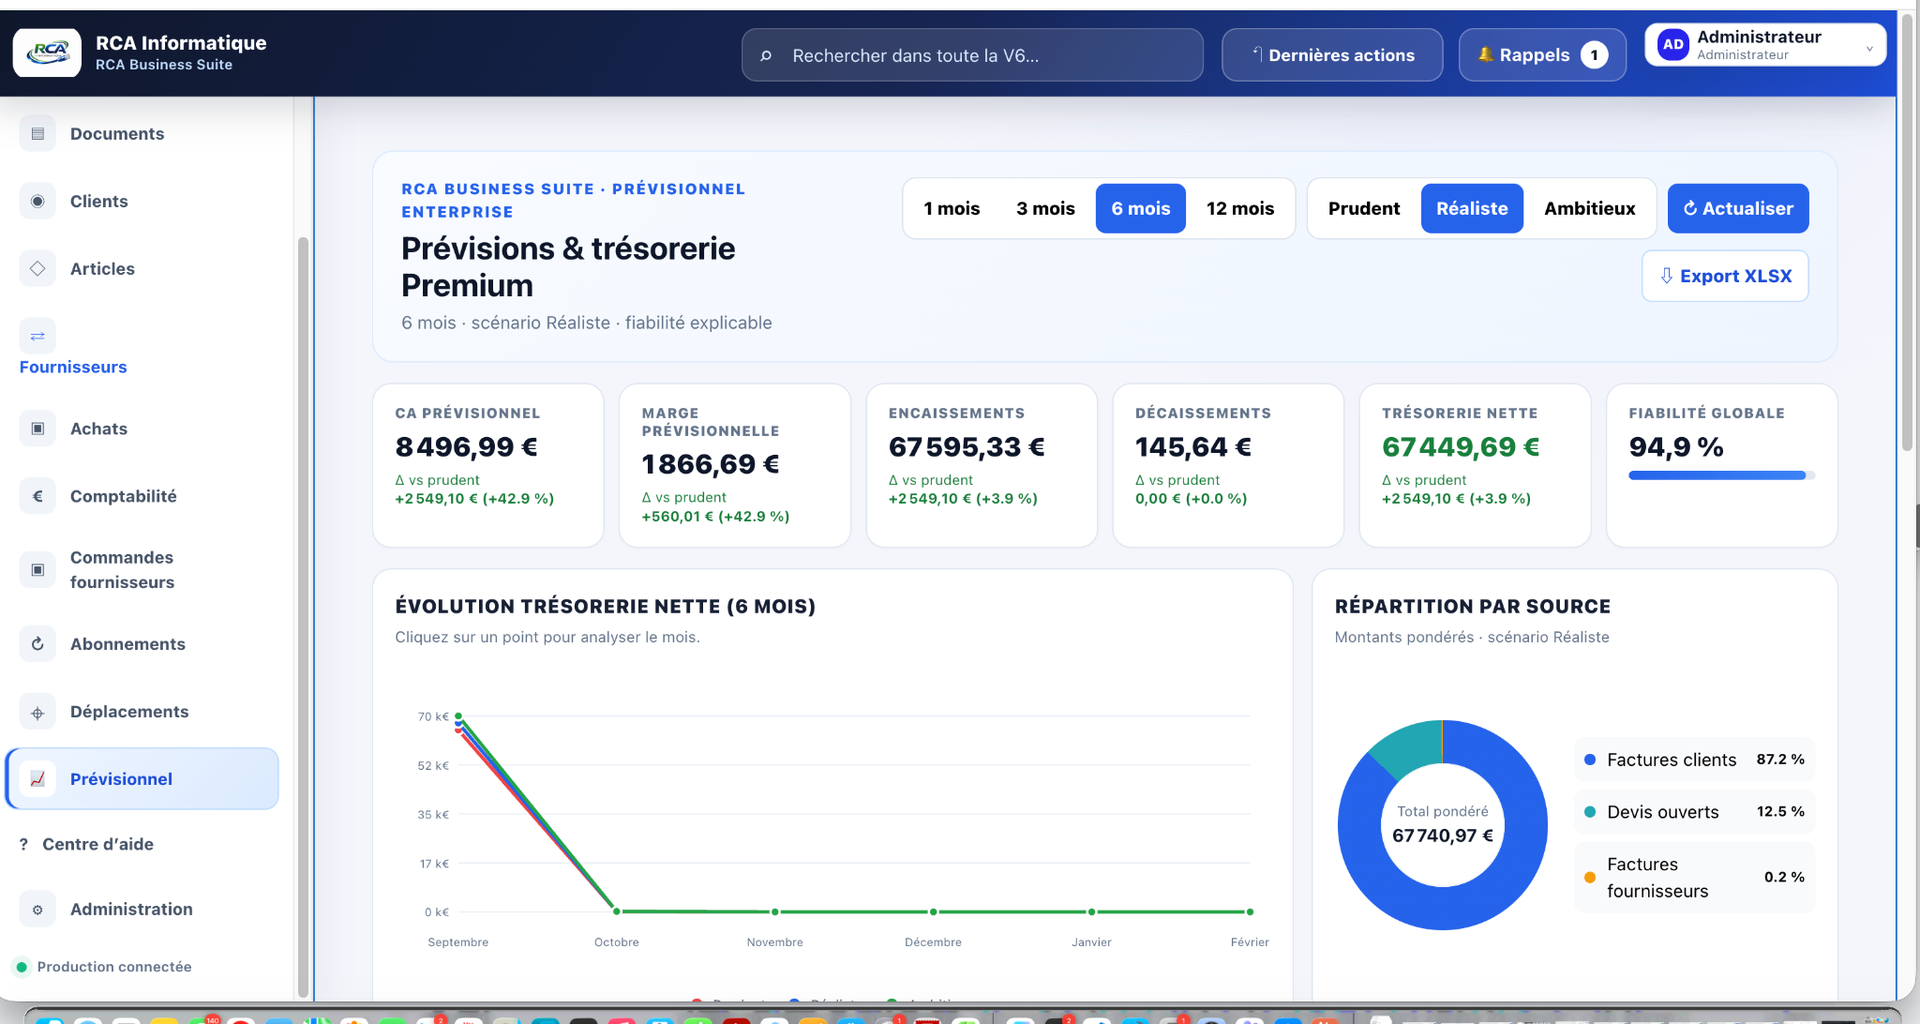Go to Déplacements in the sidebar

point(141,712)
